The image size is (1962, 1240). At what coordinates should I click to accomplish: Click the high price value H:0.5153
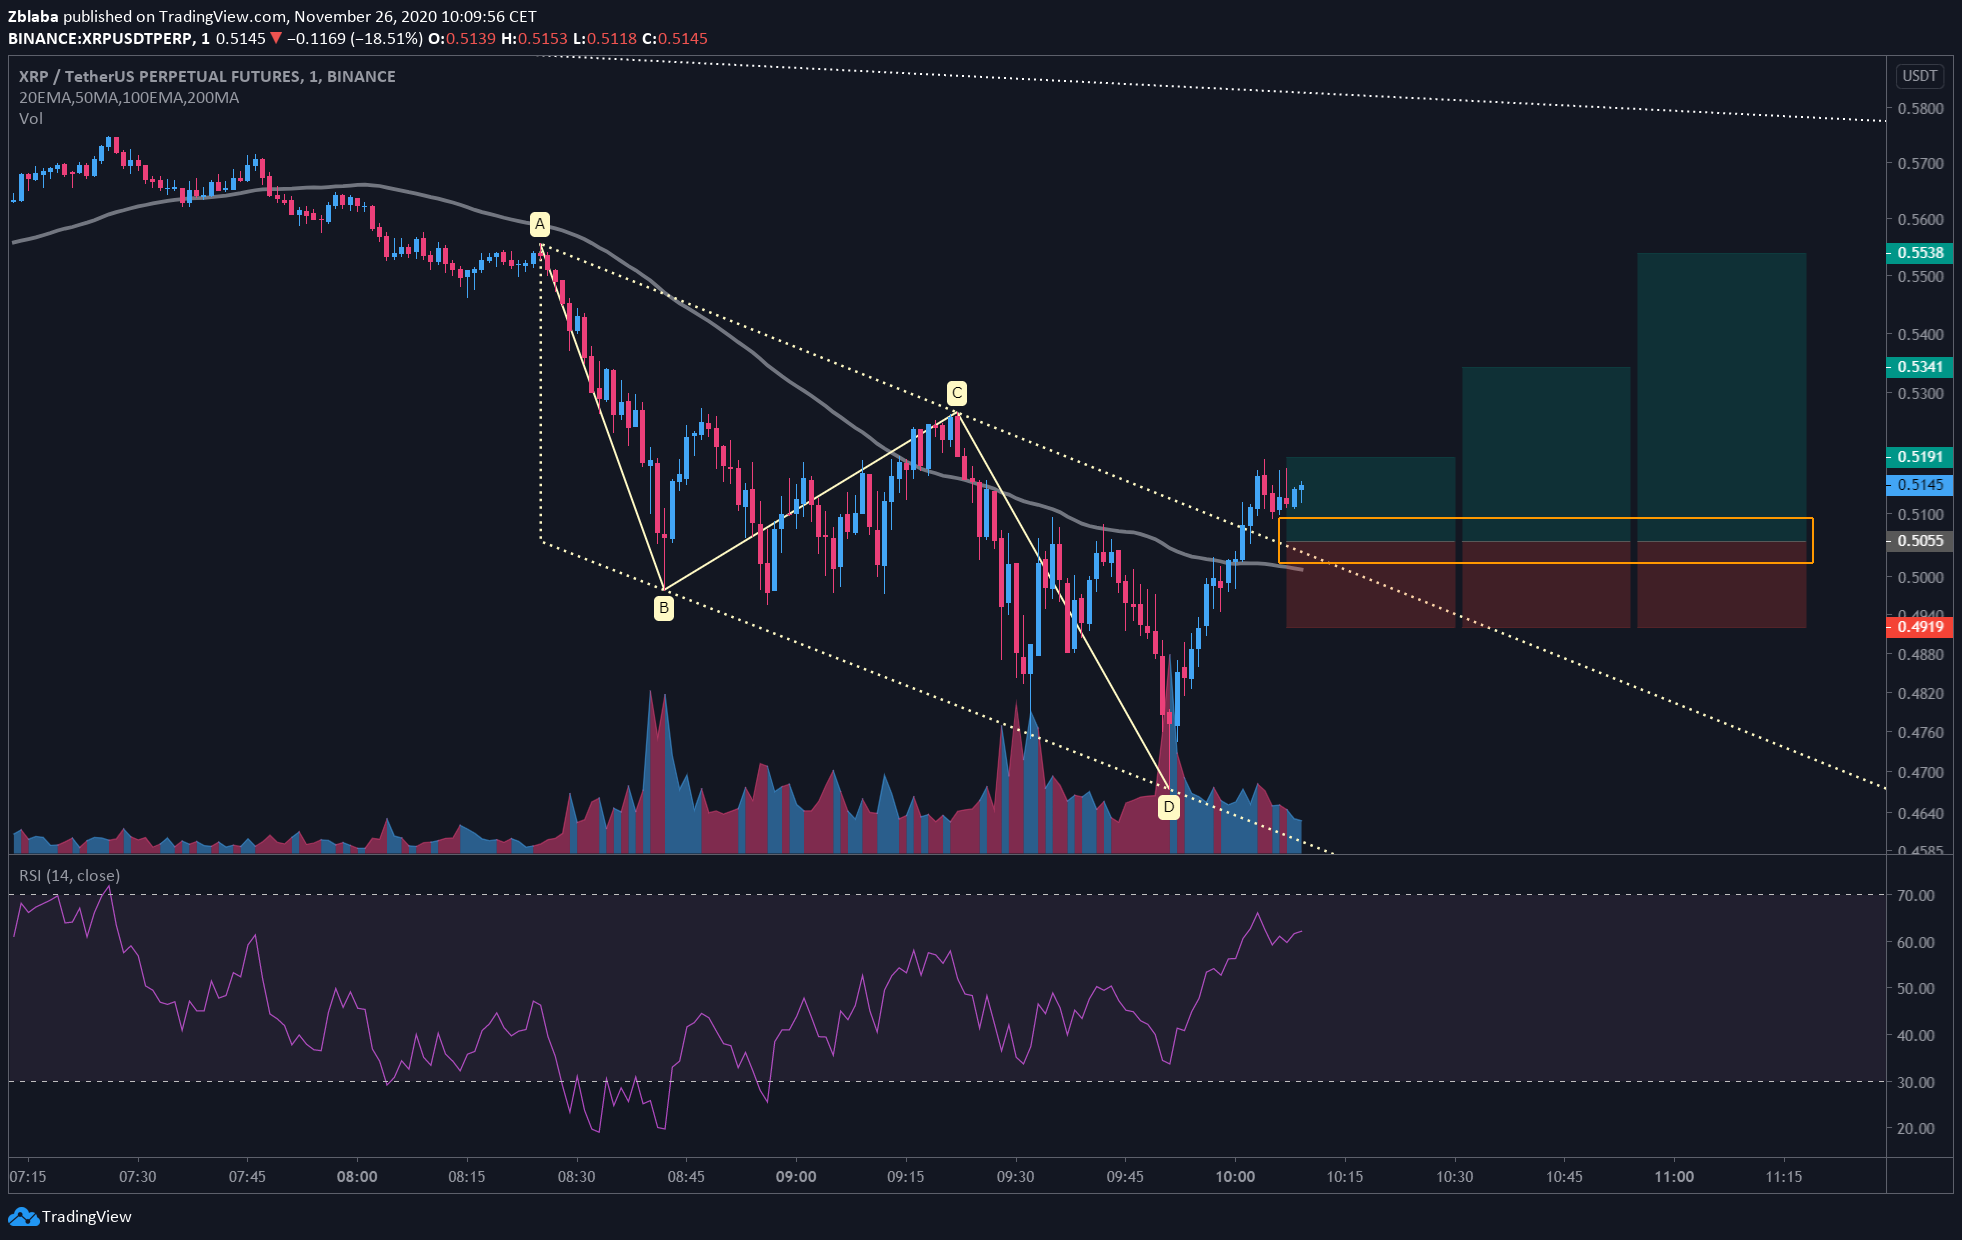tap(534, 38)
